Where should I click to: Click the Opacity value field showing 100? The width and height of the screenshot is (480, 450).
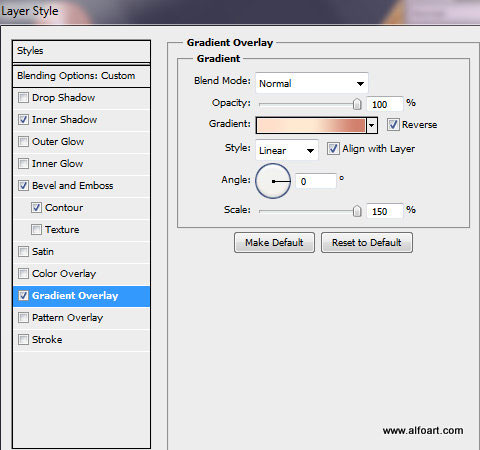(384, 104)
